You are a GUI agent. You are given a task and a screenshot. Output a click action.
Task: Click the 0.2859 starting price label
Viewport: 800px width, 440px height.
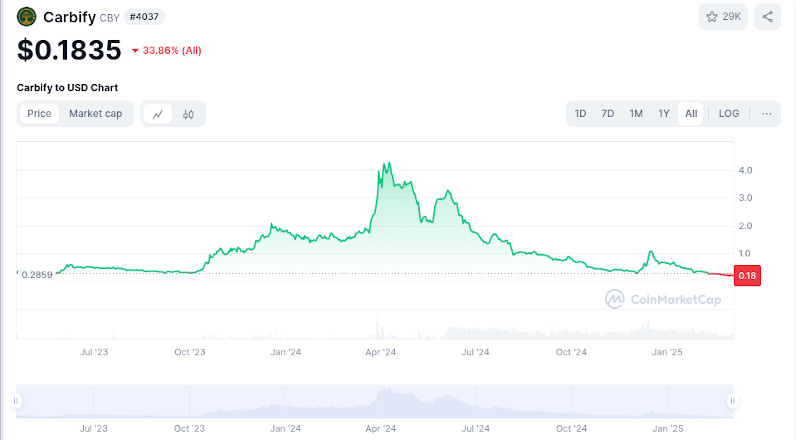[x=37, y=275]
